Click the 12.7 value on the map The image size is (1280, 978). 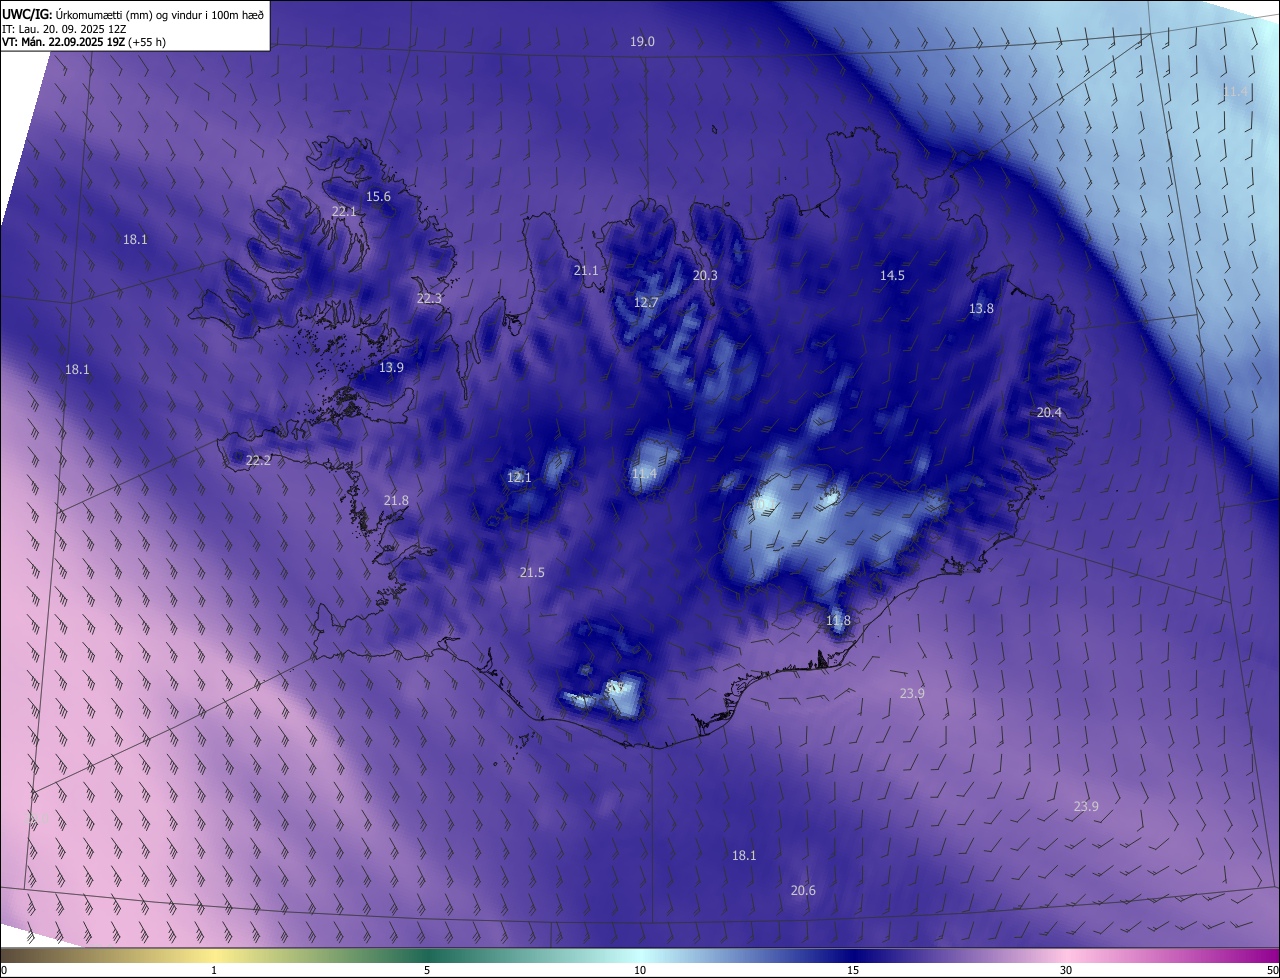646,302
